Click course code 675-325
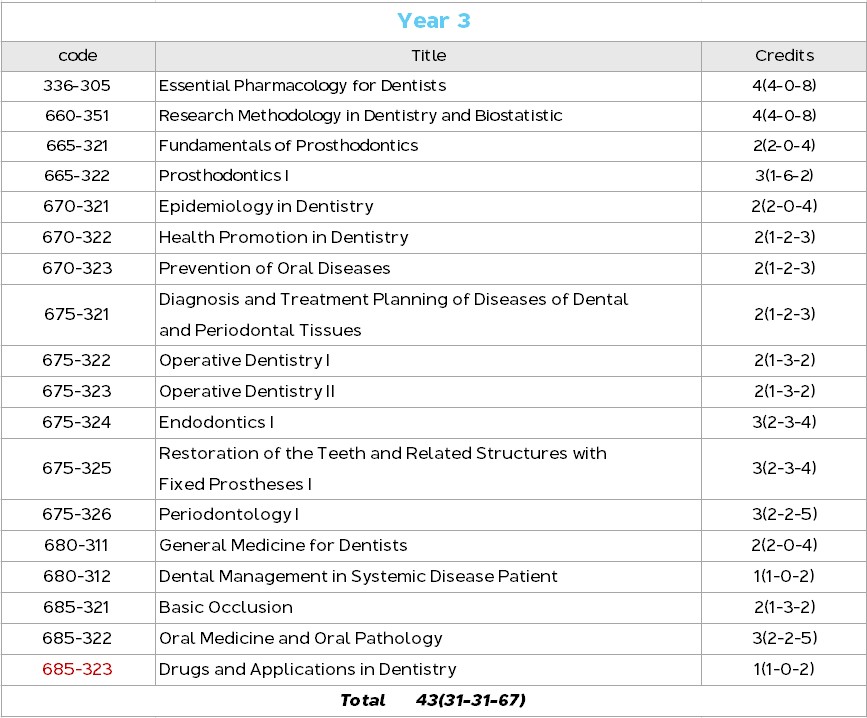867x718 pixels. pos(78,469)
